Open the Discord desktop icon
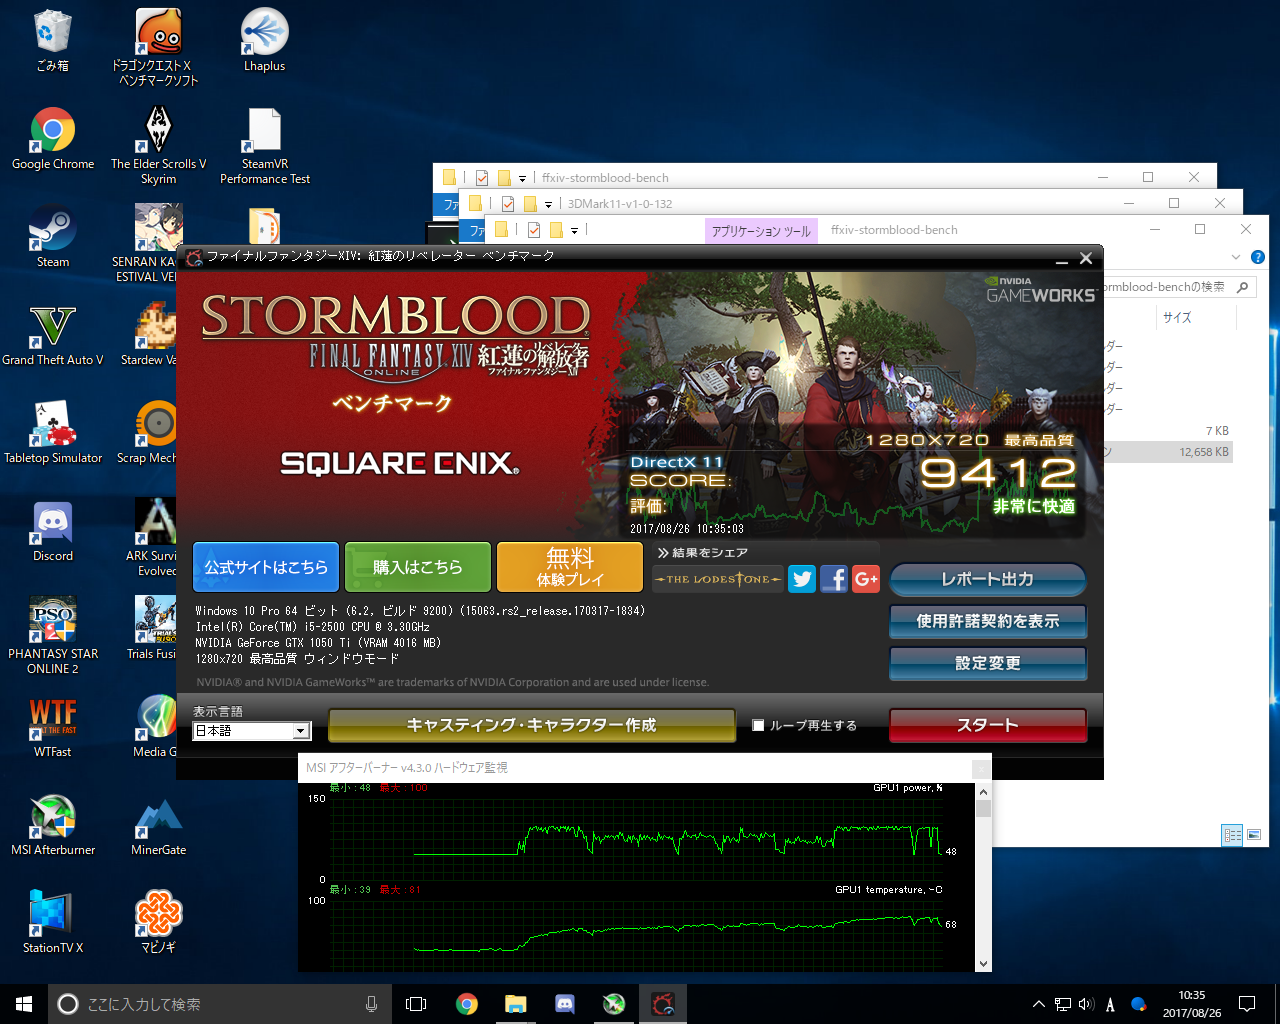 coord(52,530)
